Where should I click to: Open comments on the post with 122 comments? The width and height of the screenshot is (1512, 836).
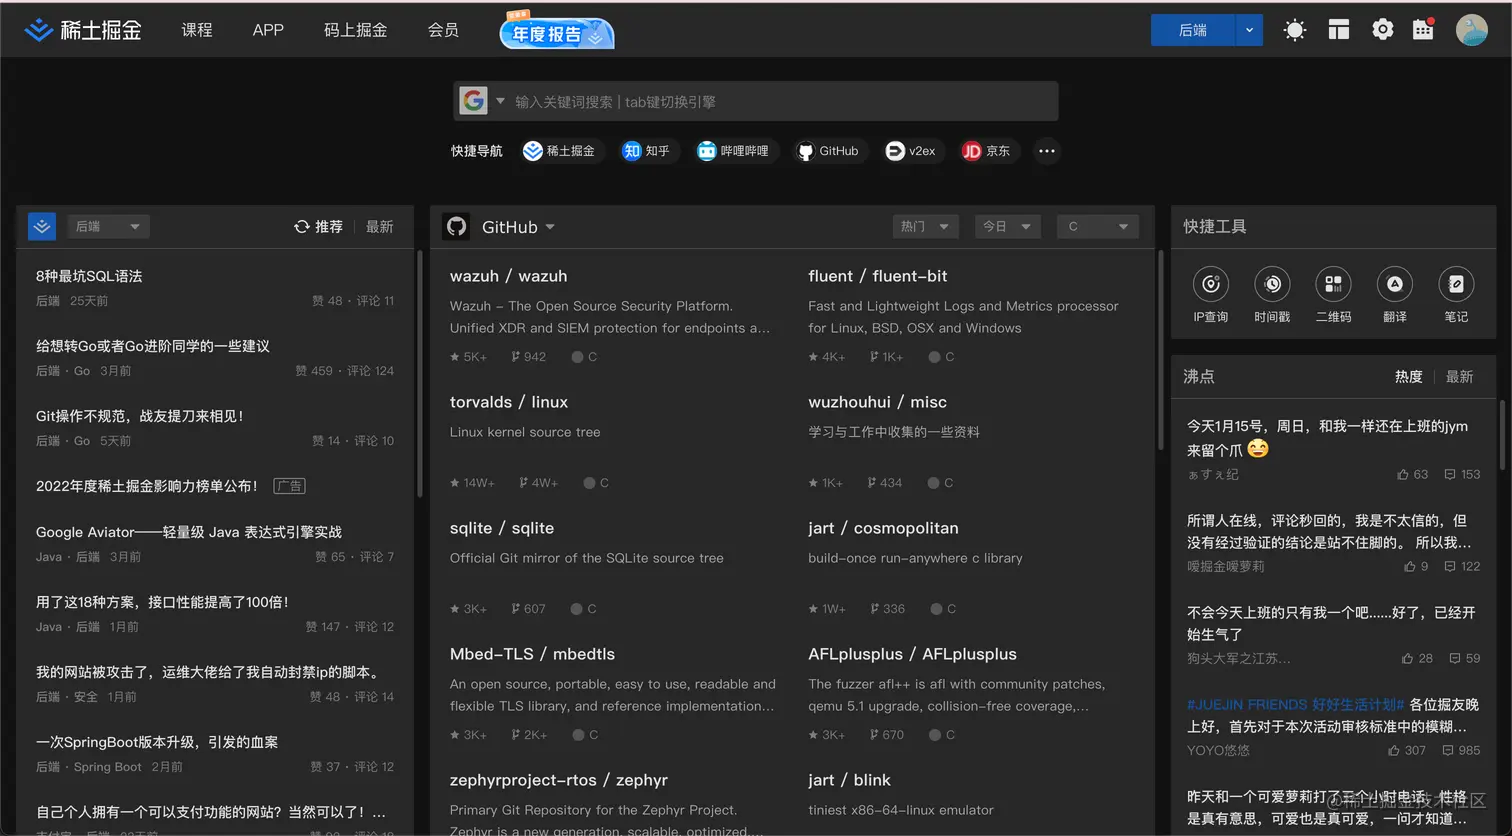pyautogui.click(x=1462, y=566)
